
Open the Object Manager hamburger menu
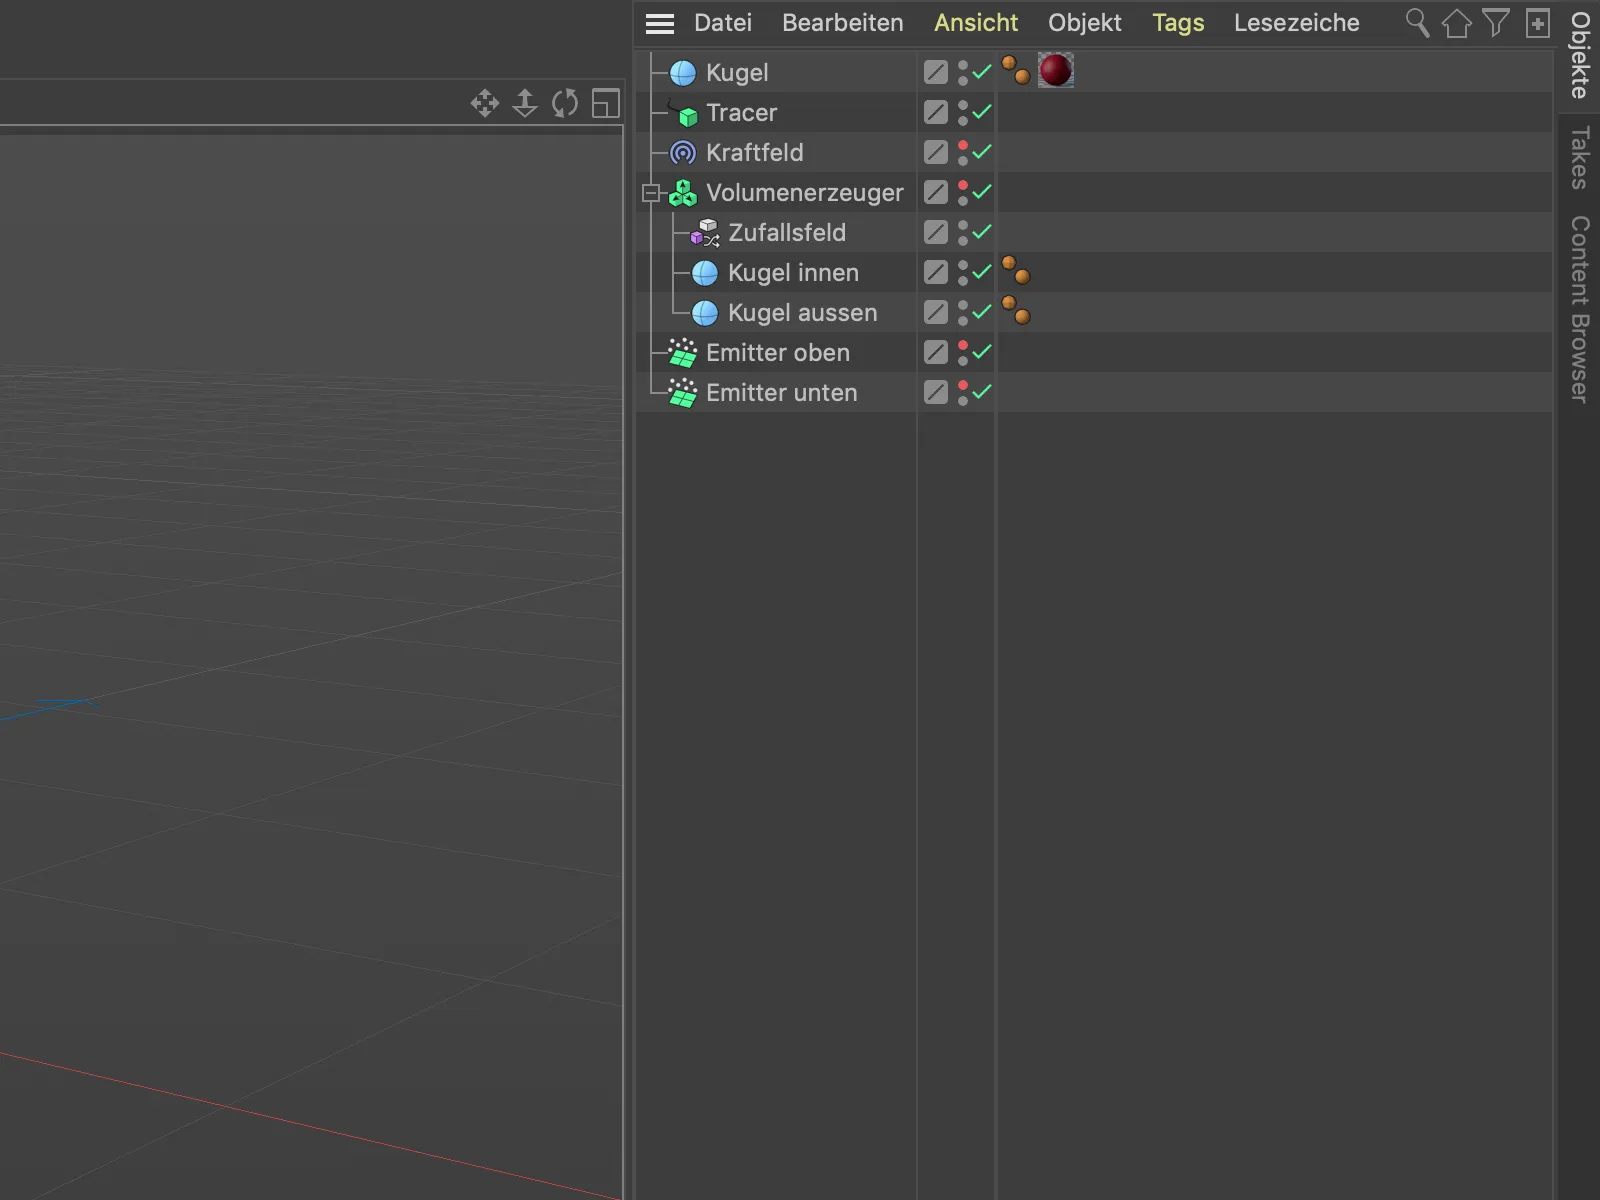tap(660, 23)
